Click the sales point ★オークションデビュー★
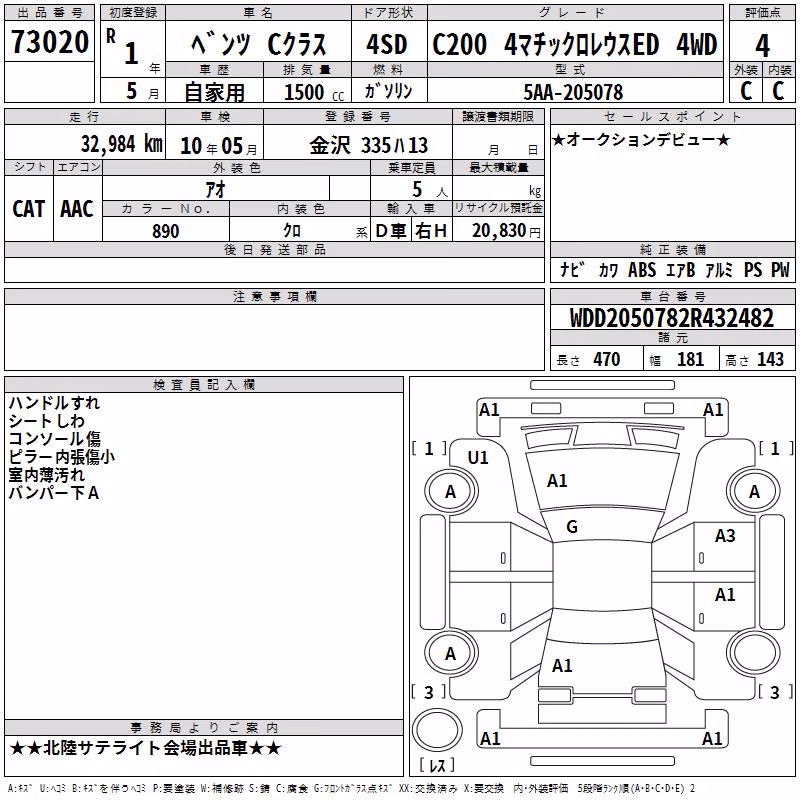Viewport: 800px width, 800px height. click(641, 139)
